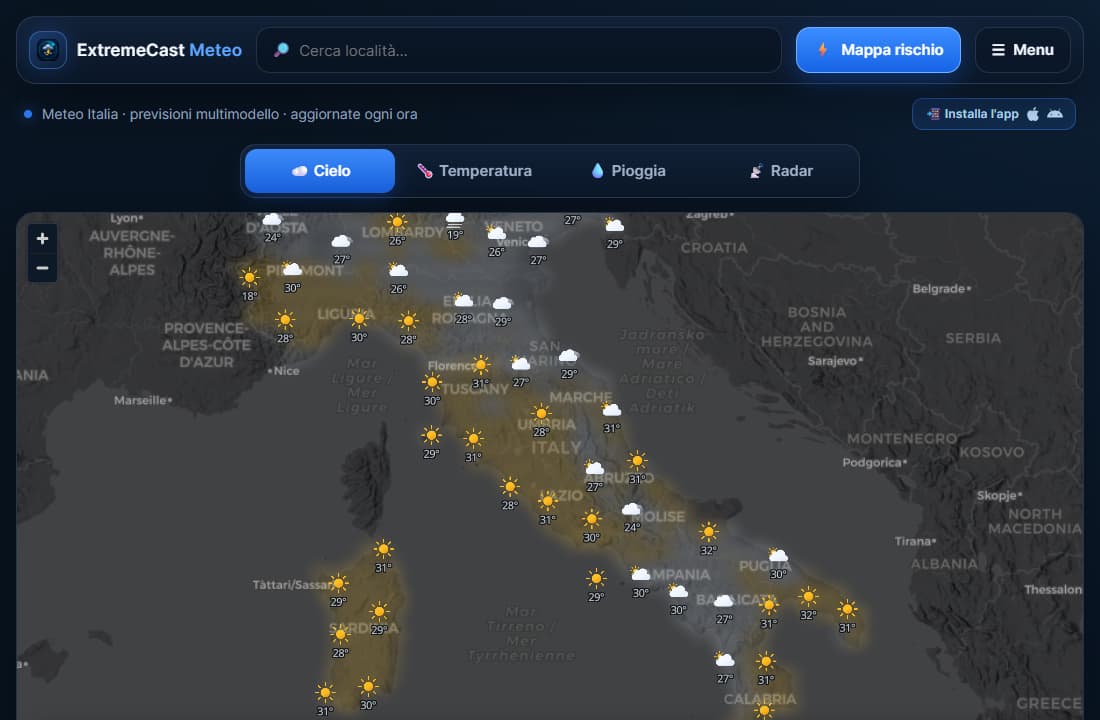Click the sun icon showing 18°
Image resolution: width=1100 pixels, height=720 pixels.
(x=249, y=277)
